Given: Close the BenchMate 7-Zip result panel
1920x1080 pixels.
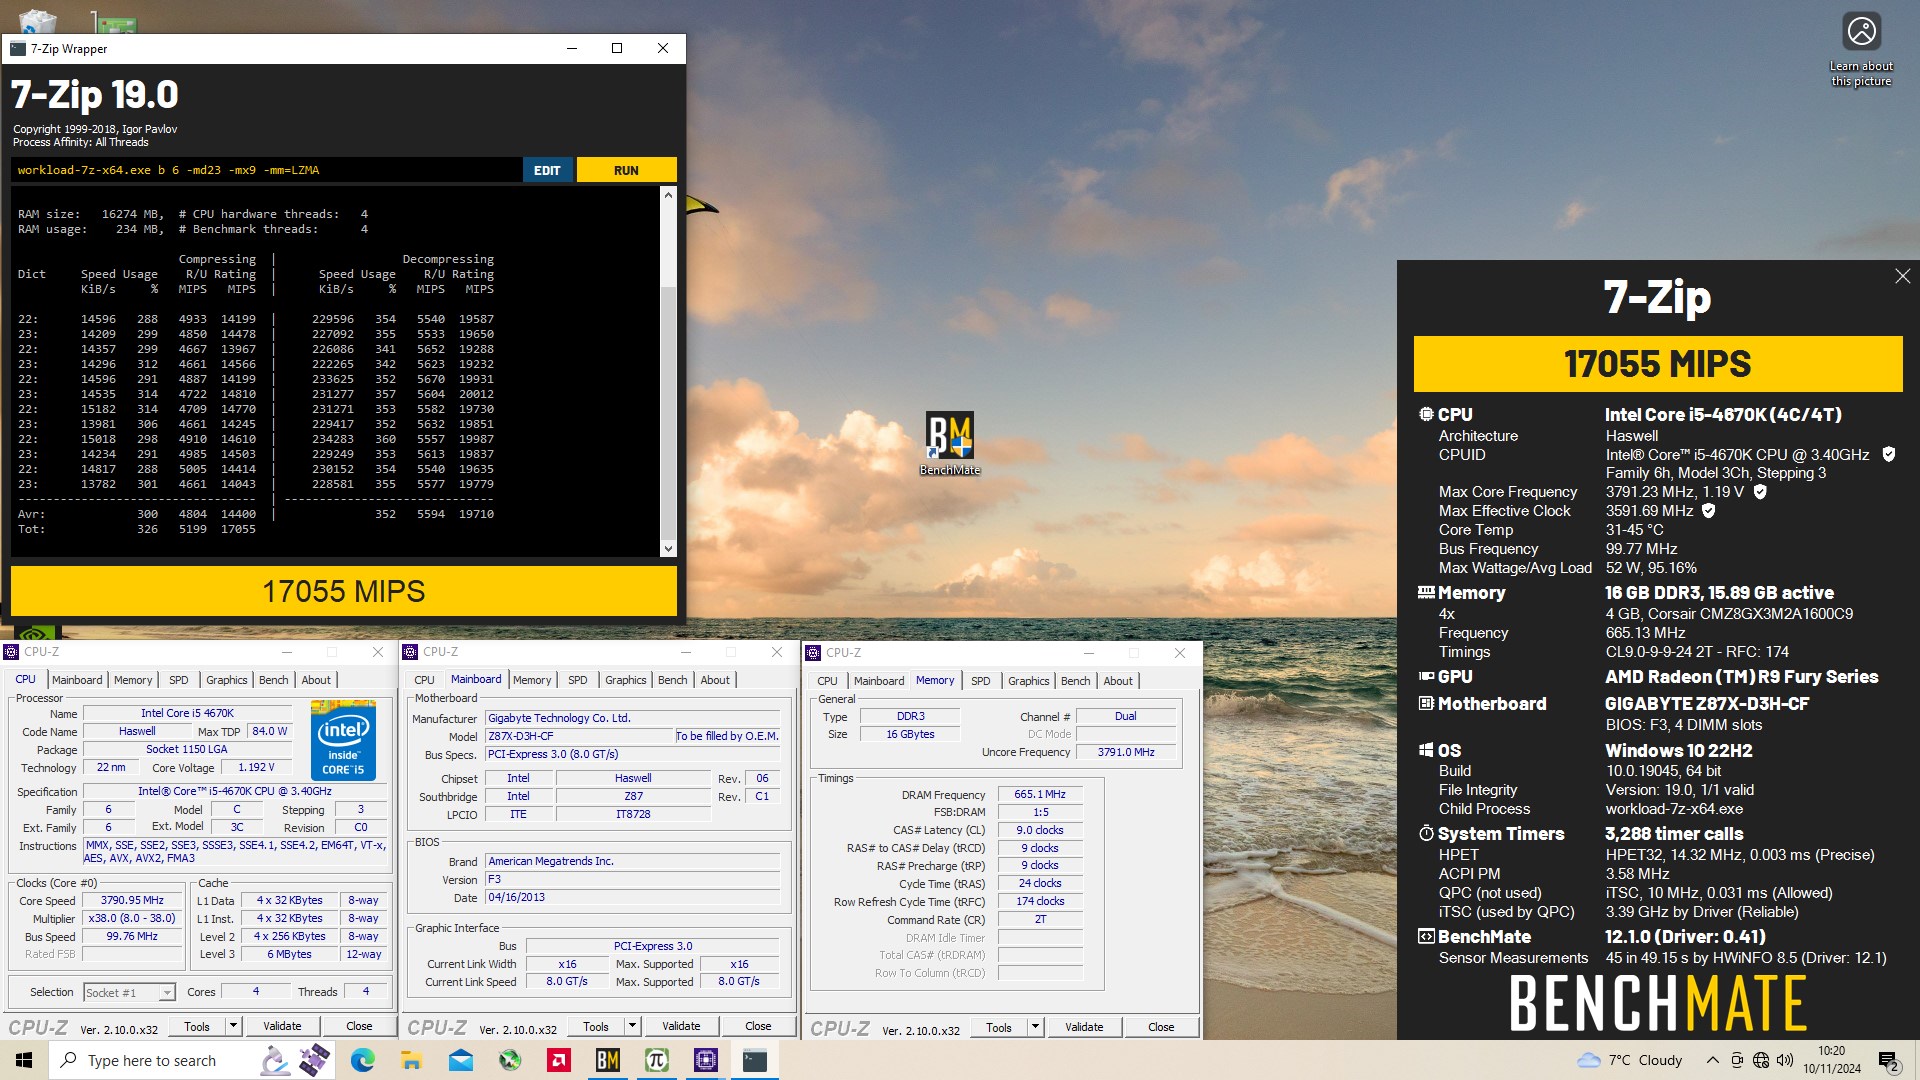Looking at the screenshot, I should (x=1902, y=276).
